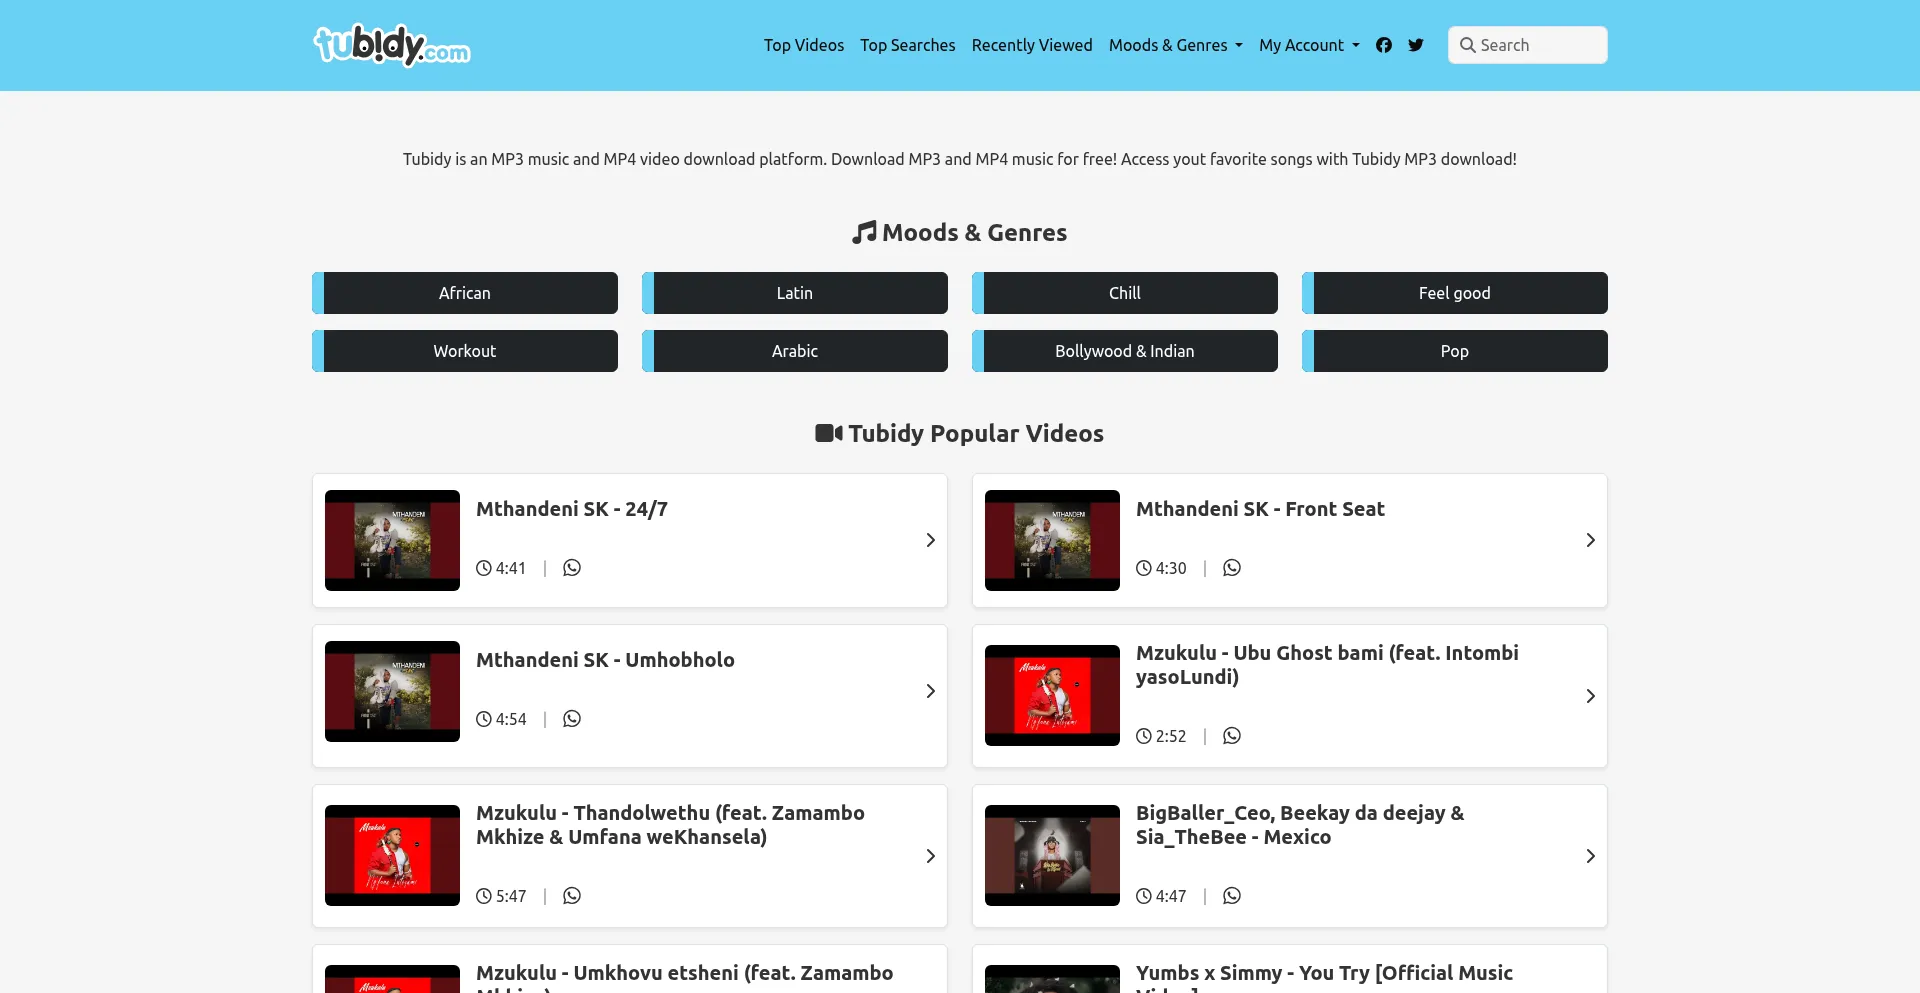Share Mzukulu - Thandolwethu via WhatsApp icon
Image resolution: width=1920 pixels, height=993 pixels.
click(572, 896)
